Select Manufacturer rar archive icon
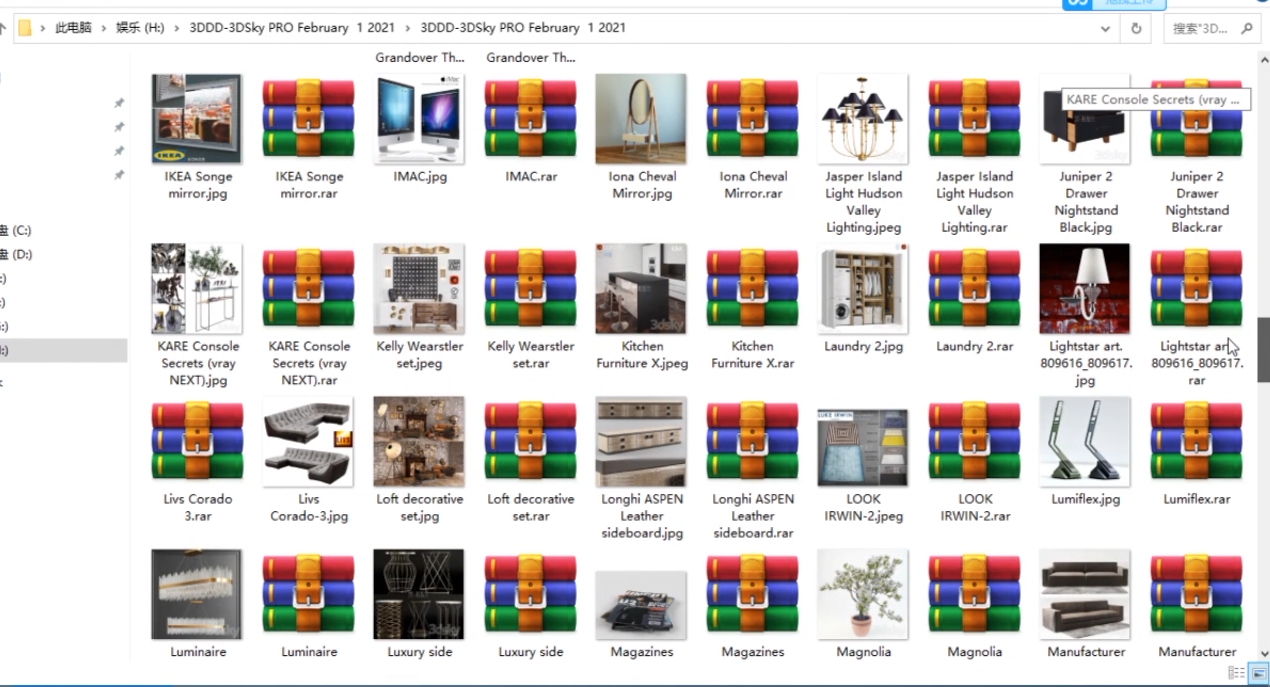The image size is (1270, 687). coord(1196,594)
